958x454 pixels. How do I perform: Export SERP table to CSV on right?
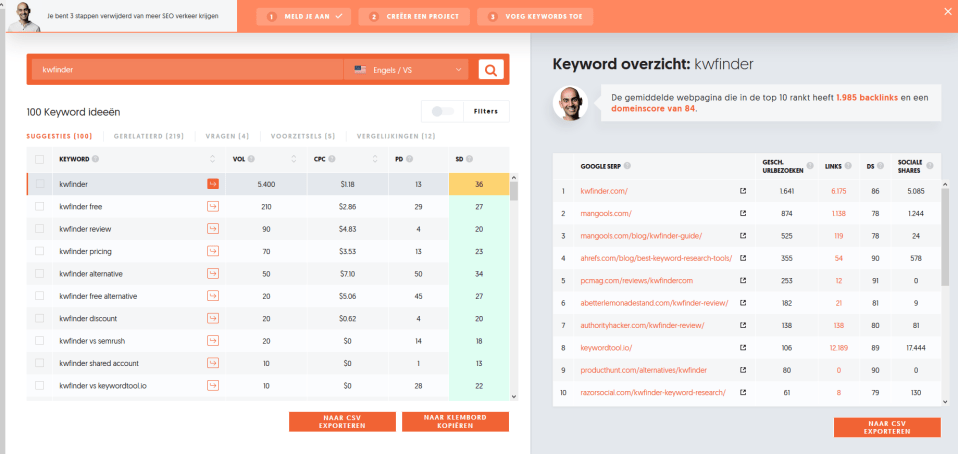pyautogui.click(x=887, y=428)
